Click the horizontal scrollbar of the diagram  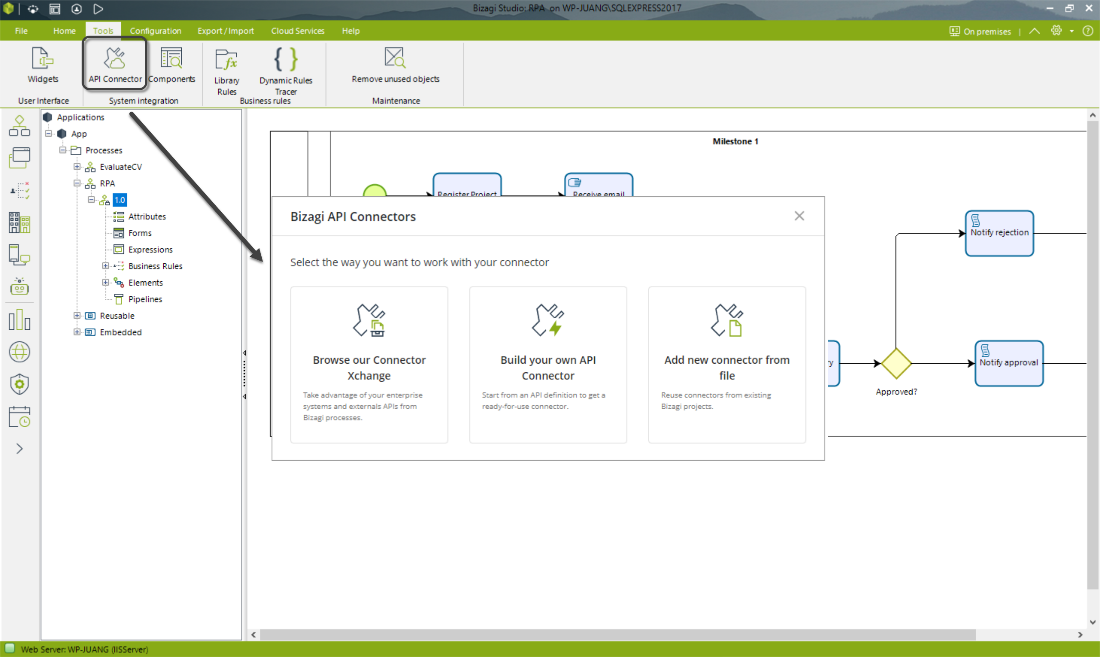pyautogui.click(x=617, y=635)
